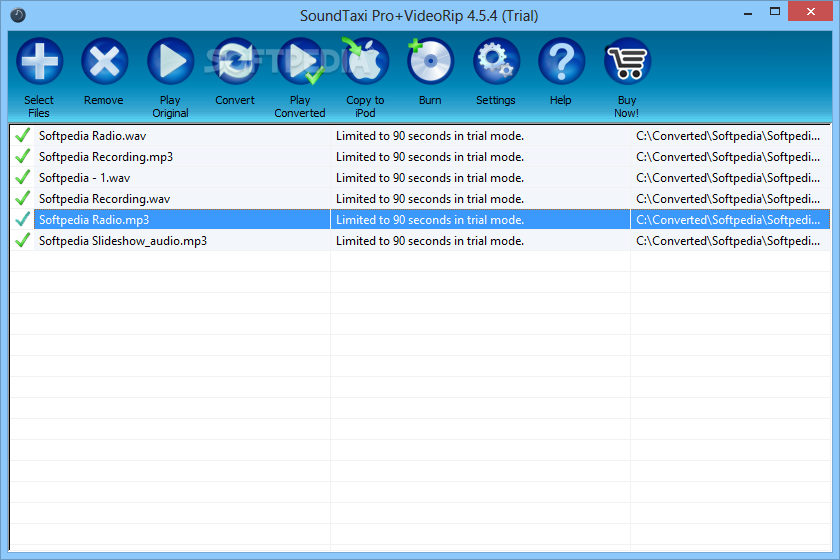Click output path of Softpedia Recording.wav row

pyautogui.click(x=728, y=199)
